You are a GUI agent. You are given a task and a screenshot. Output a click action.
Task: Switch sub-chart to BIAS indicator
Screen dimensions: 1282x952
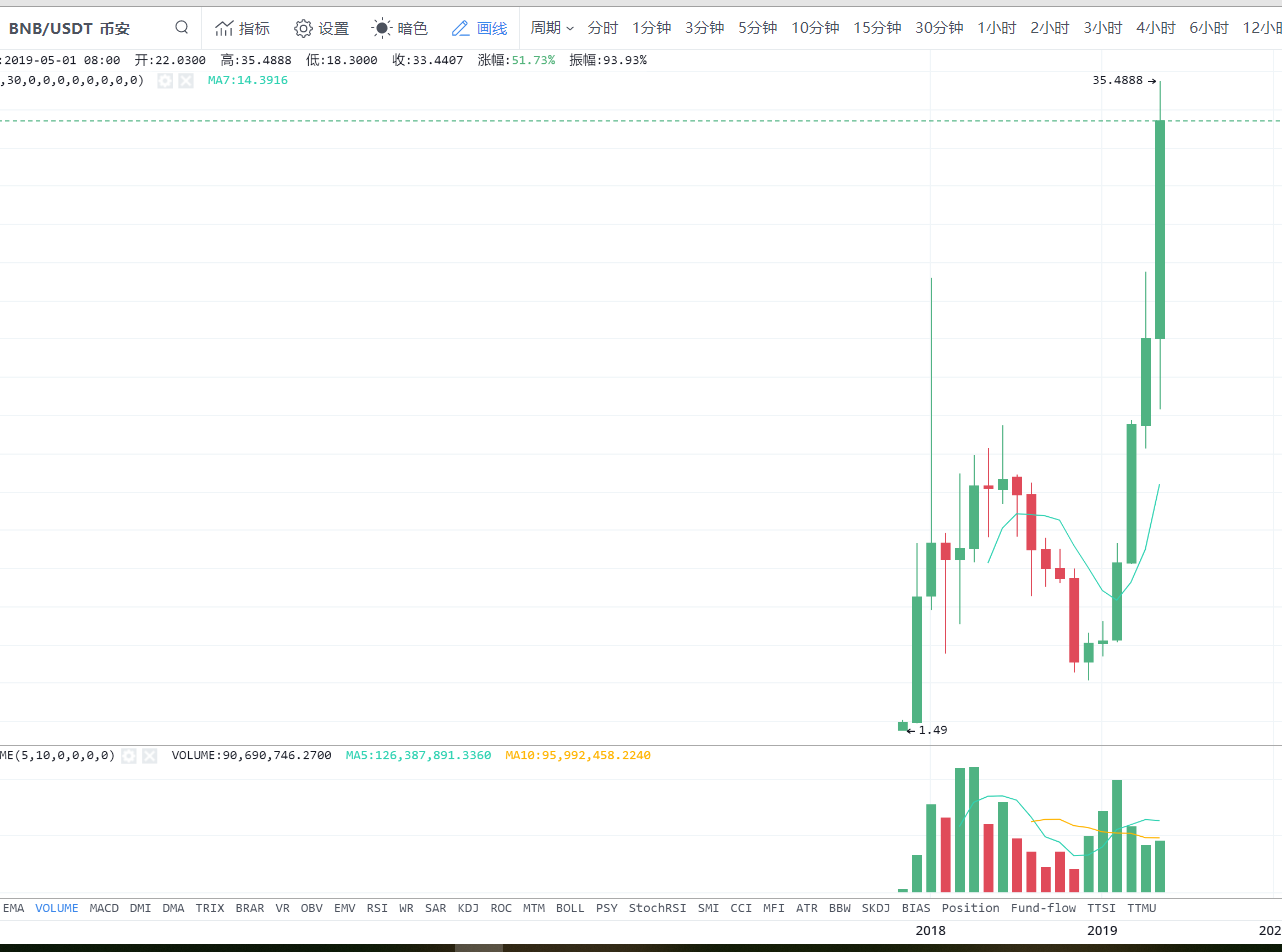tap(916, 908)
